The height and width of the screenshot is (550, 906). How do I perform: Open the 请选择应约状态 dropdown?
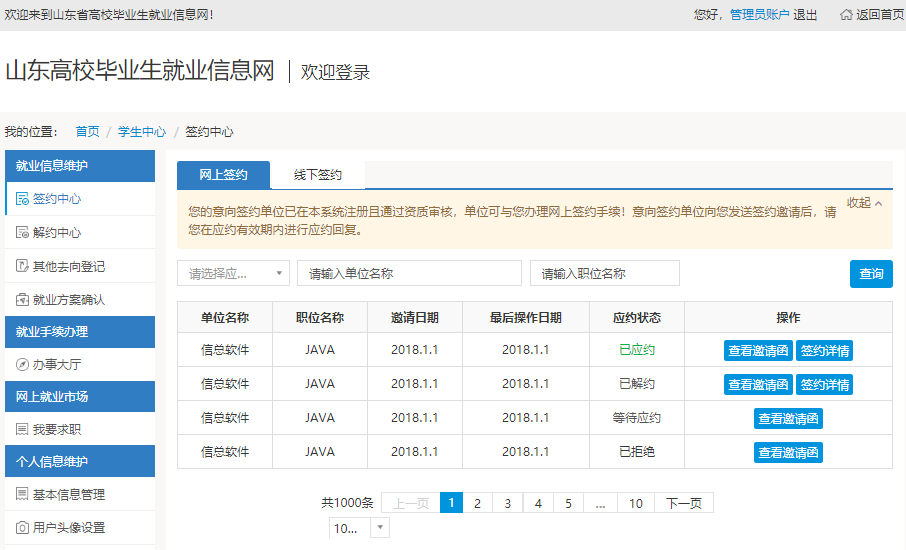coord(233,273)
